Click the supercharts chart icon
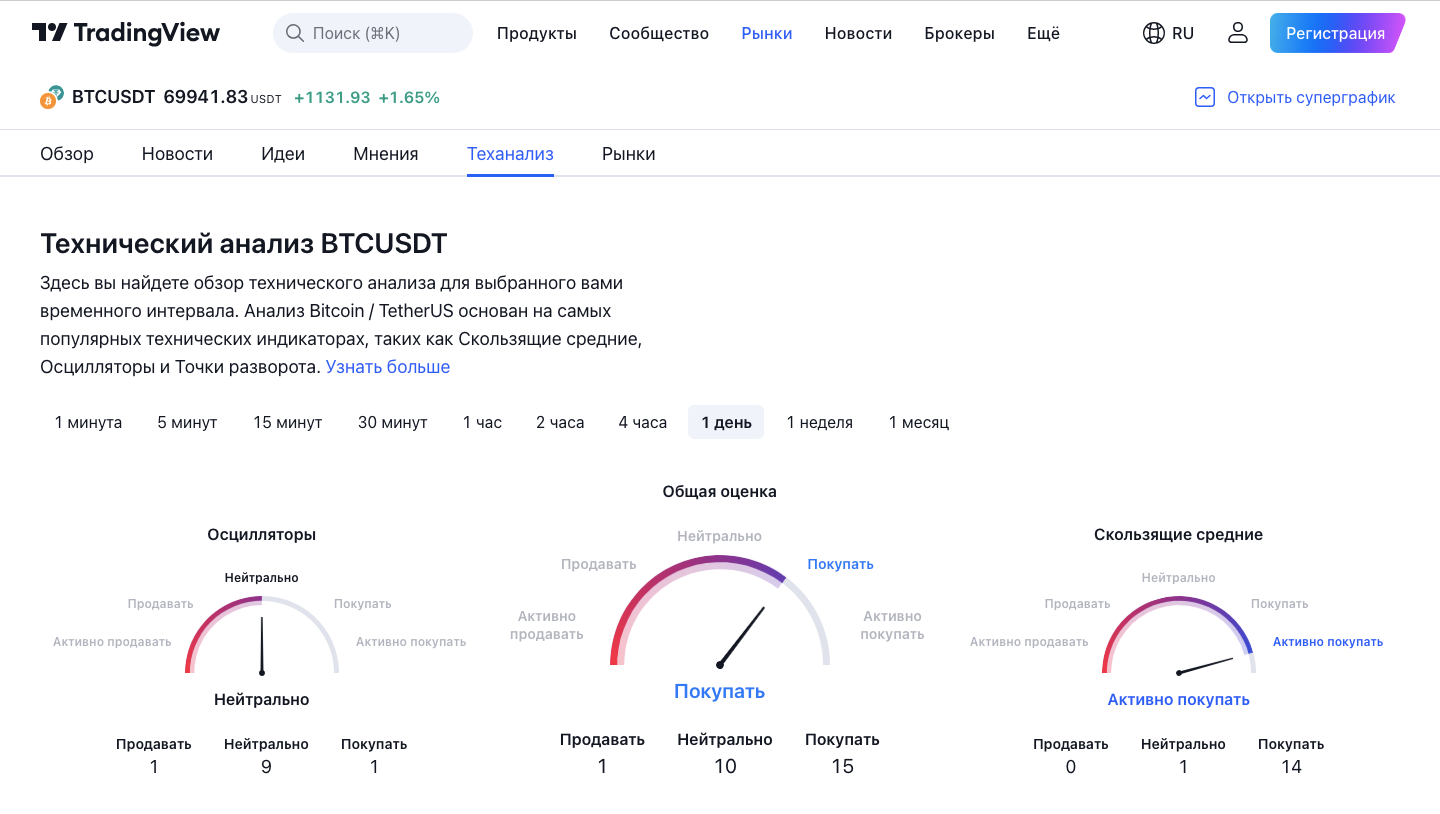1440x814 pixels. click(x=1205, y=97)
